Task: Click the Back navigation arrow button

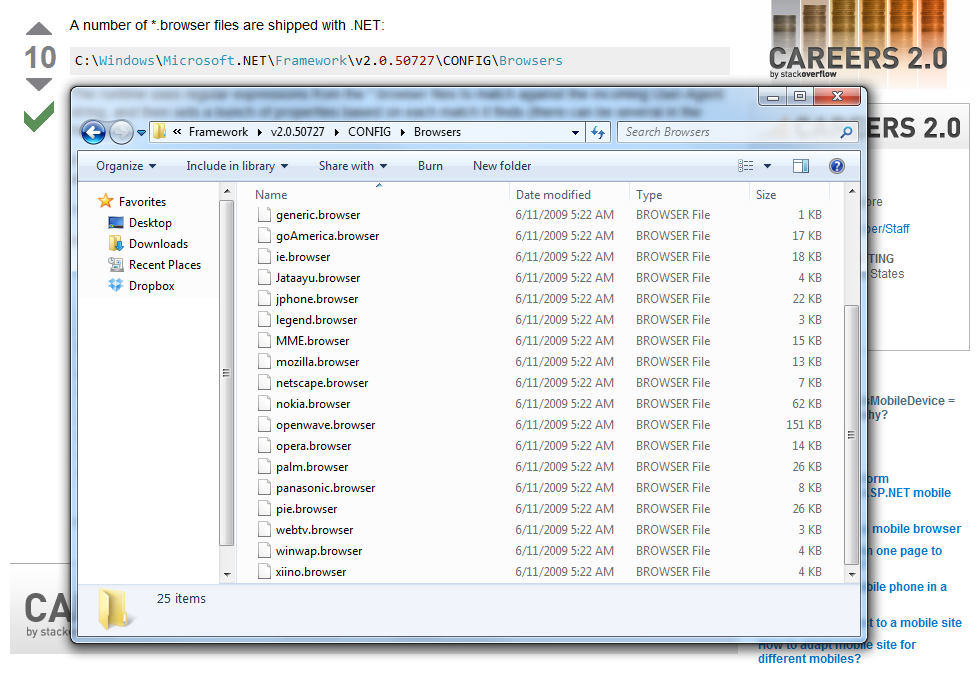Action: (x=93, y=132)
